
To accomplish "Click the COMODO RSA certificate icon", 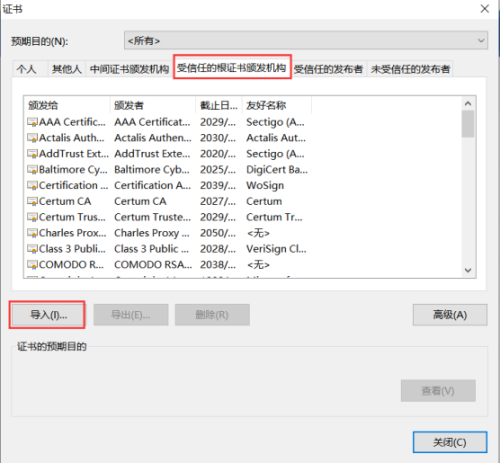I will (33, 265).
